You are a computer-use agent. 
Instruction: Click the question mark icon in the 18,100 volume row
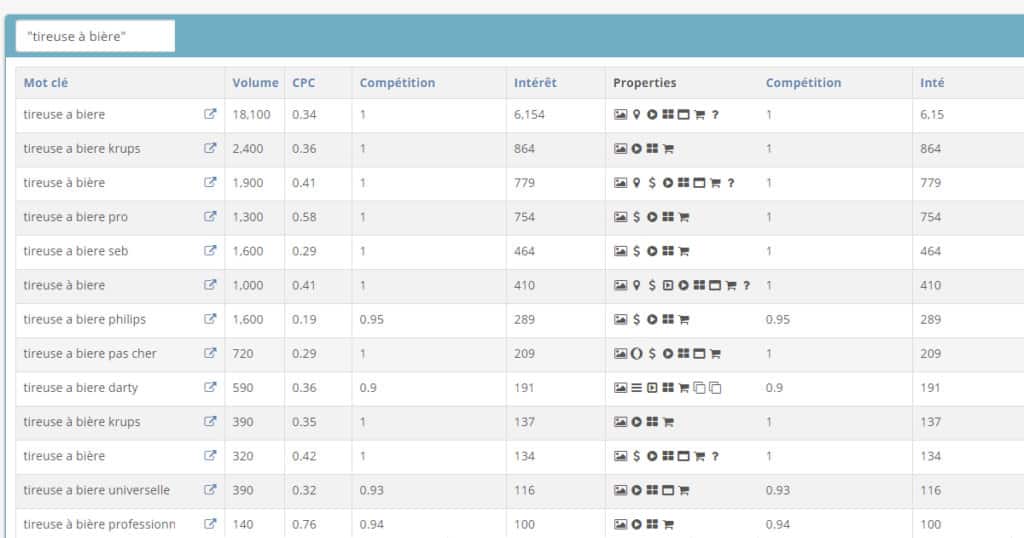715,114
